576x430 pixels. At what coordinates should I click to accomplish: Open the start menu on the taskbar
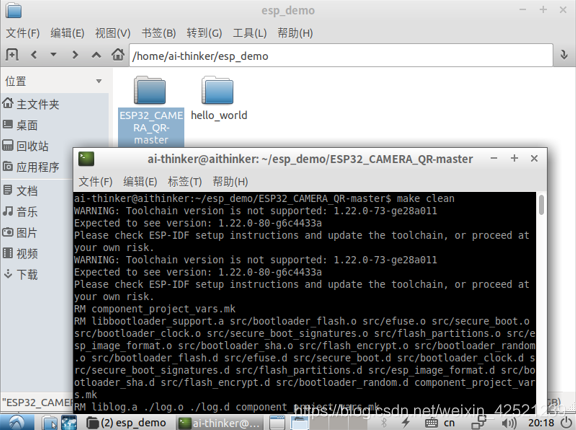[17, 422]
